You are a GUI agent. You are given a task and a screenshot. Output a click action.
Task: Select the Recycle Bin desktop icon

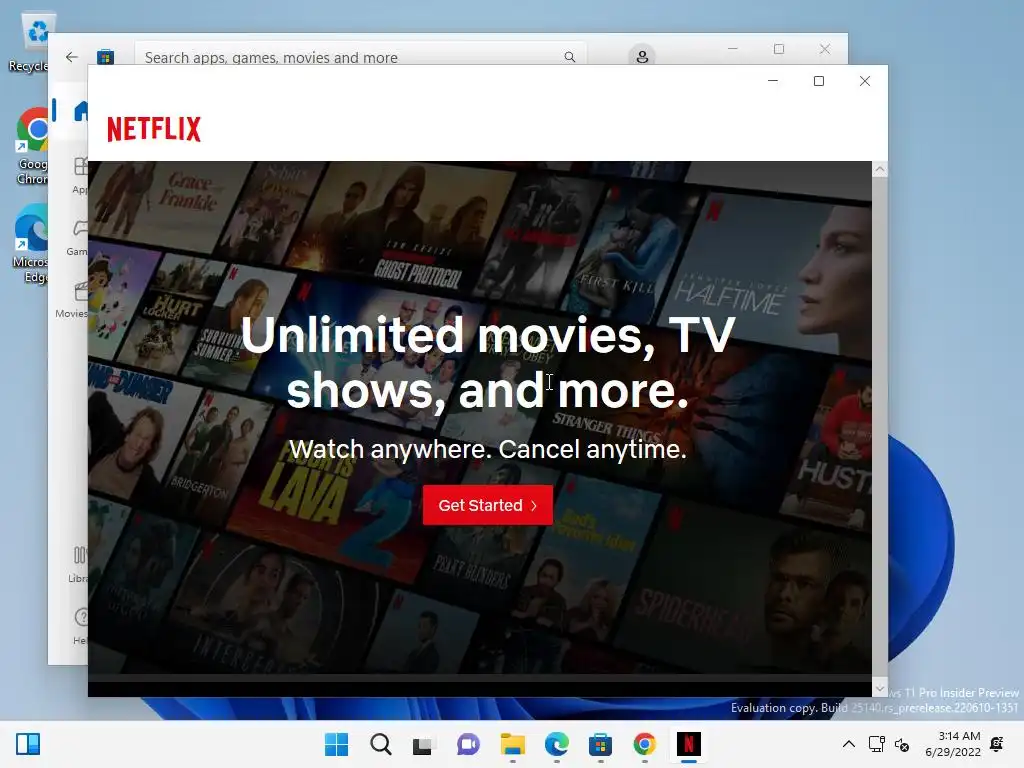click(31, 43)
